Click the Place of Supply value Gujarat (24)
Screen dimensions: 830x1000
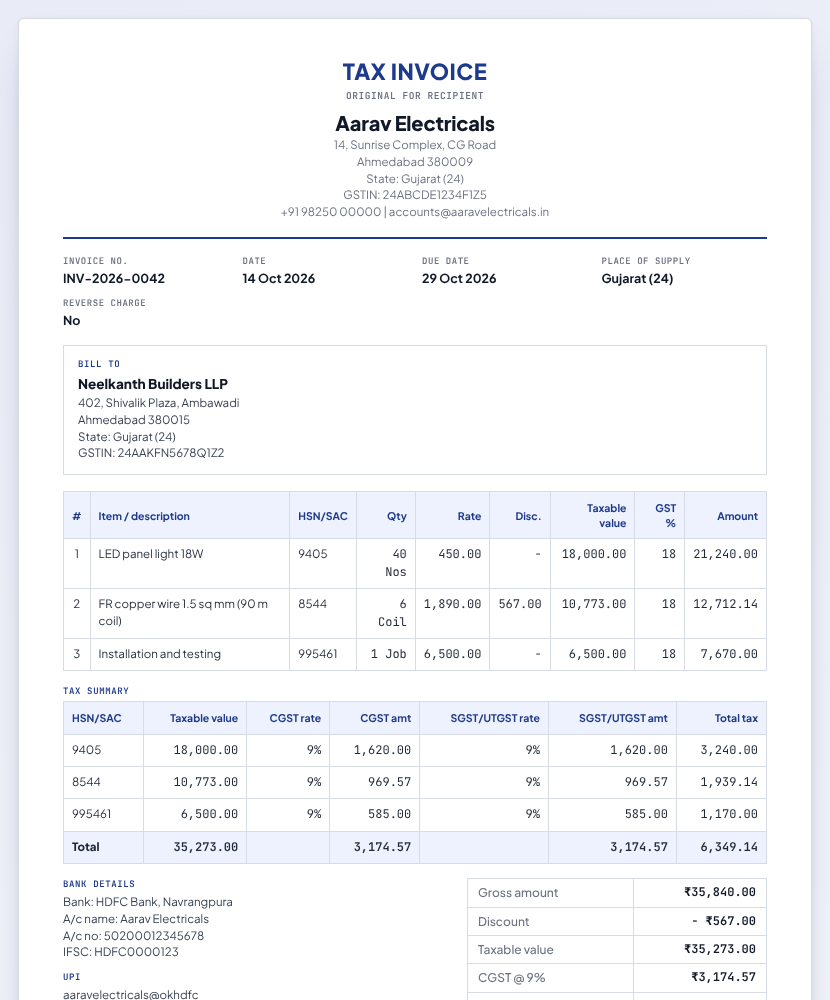pyautogui.click(x=637, y=279)
